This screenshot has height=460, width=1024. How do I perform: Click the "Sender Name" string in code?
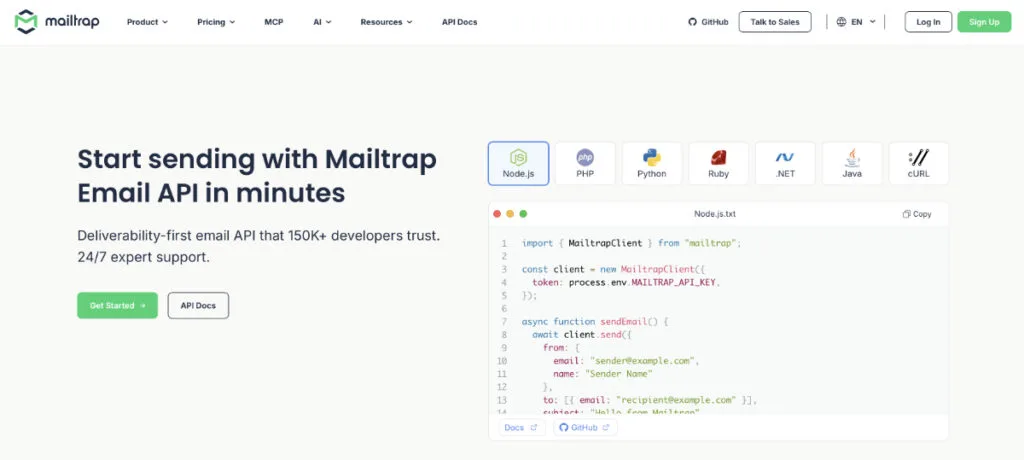point(618,374)
